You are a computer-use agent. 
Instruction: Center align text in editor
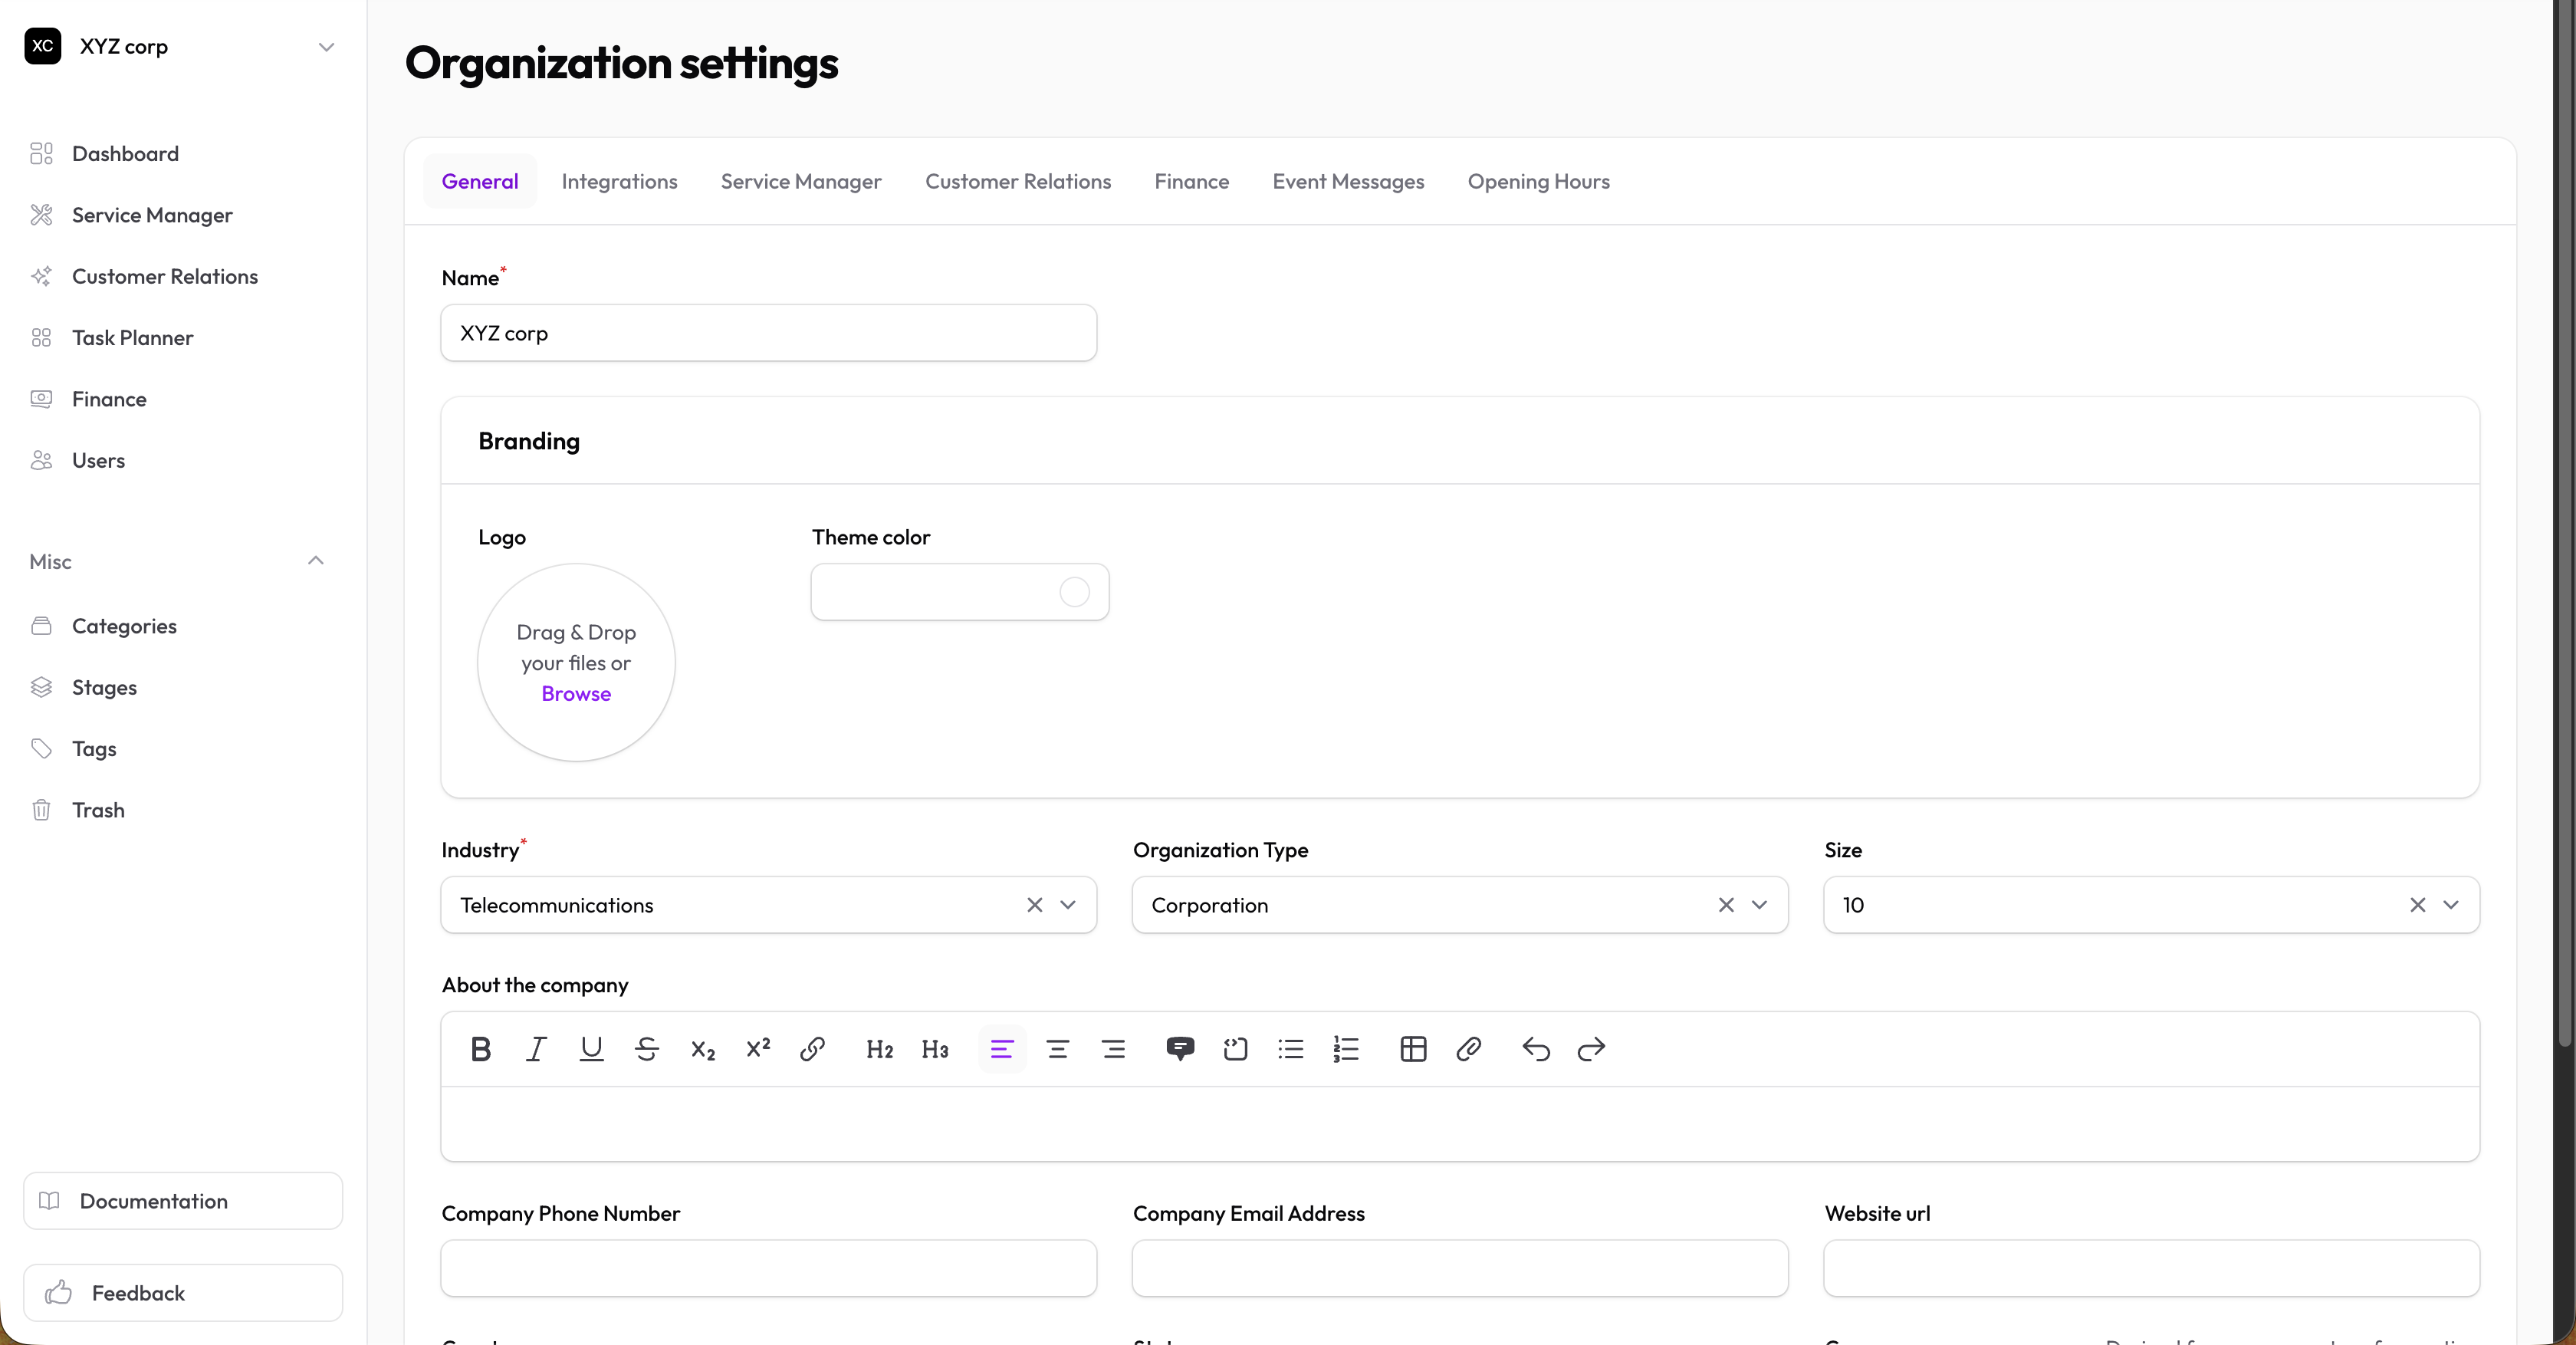click(x=1058, y=1049)
